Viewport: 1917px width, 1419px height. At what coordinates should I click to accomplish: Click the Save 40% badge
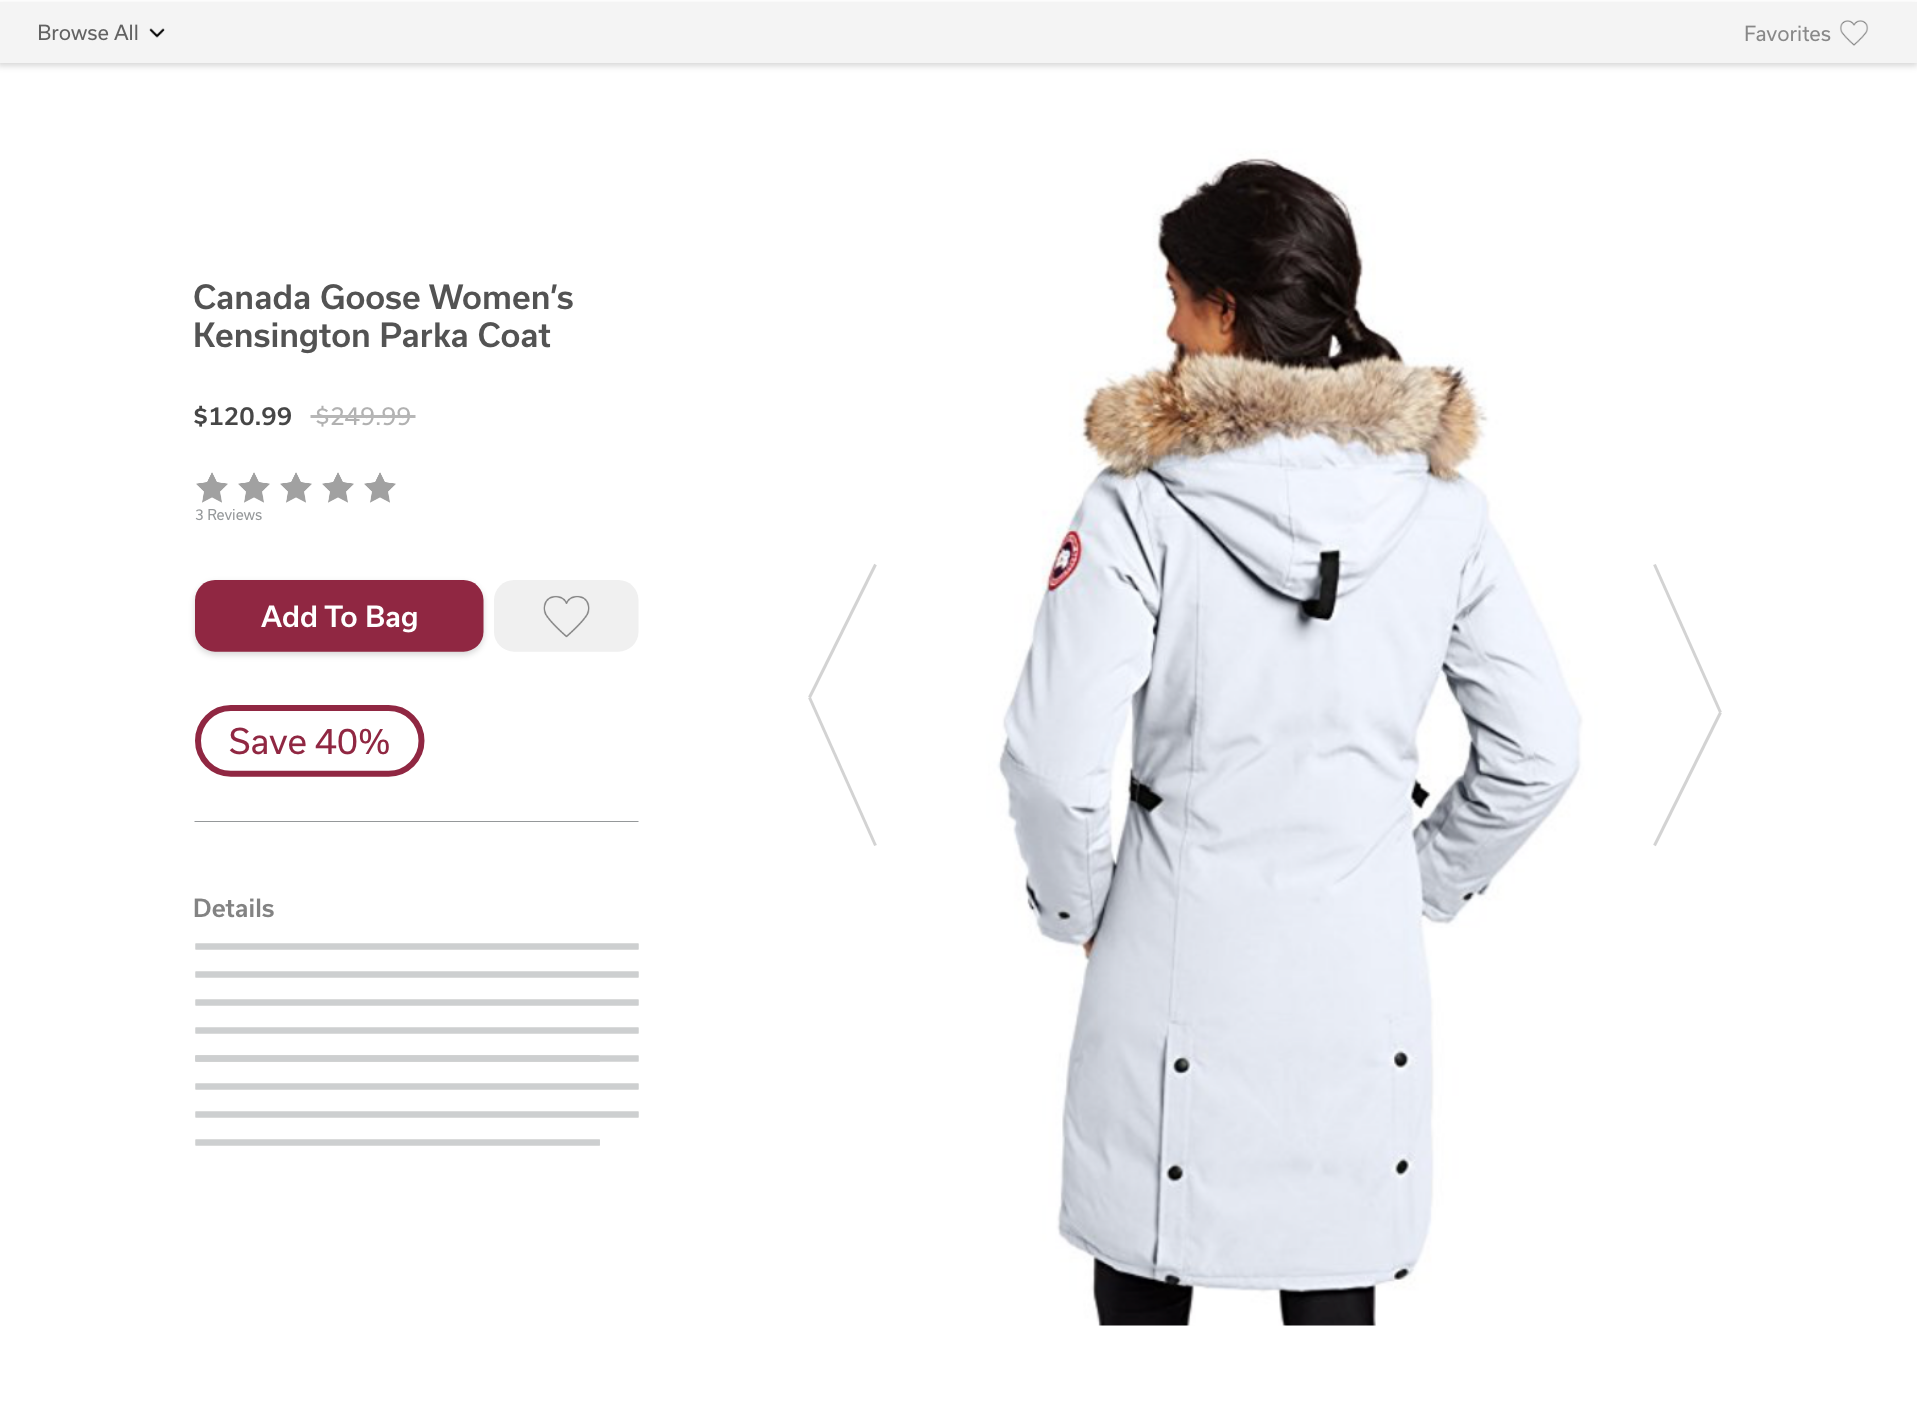click(309, 741)
